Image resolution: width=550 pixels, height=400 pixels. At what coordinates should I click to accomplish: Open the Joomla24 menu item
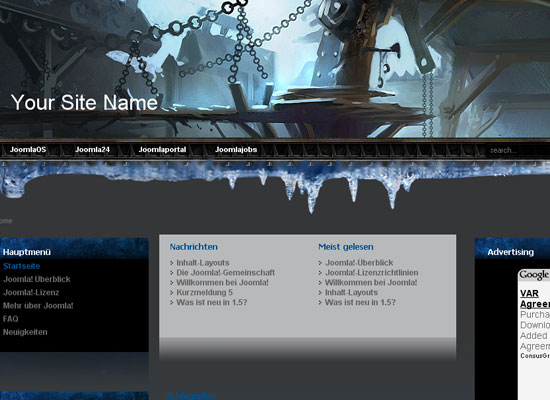tap(92, 149)
